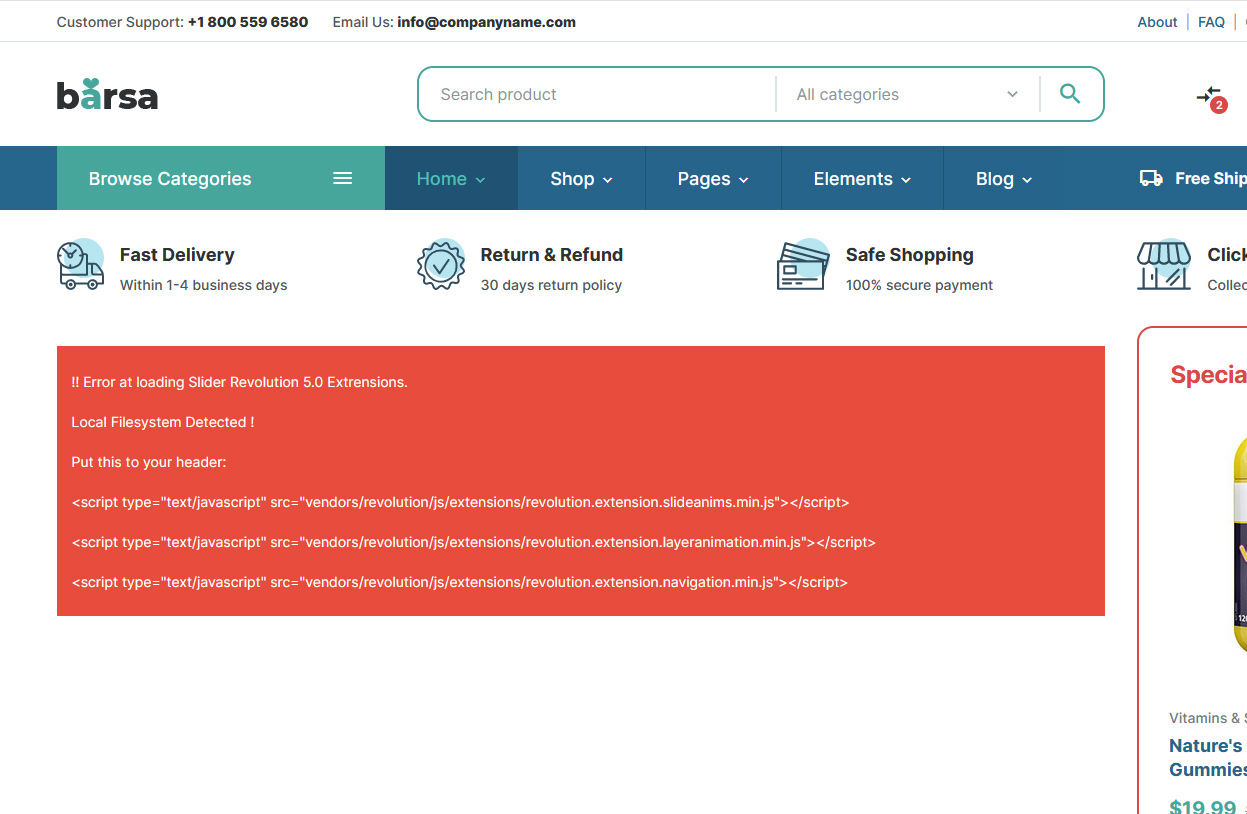Screen dimensions: 1247x814
Task: Open the Blog menu item
Action: click(1003, 179)
